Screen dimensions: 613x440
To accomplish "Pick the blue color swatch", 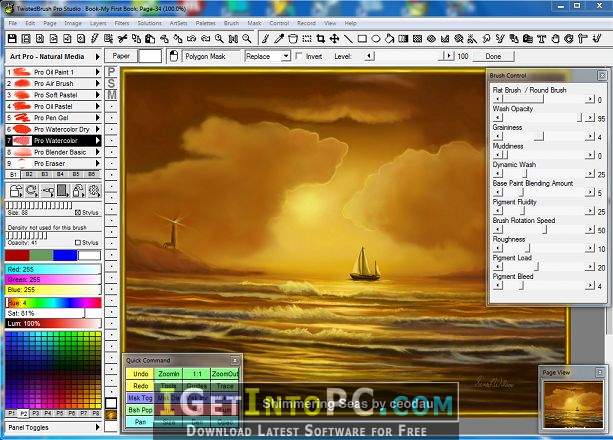I will 65,255.
